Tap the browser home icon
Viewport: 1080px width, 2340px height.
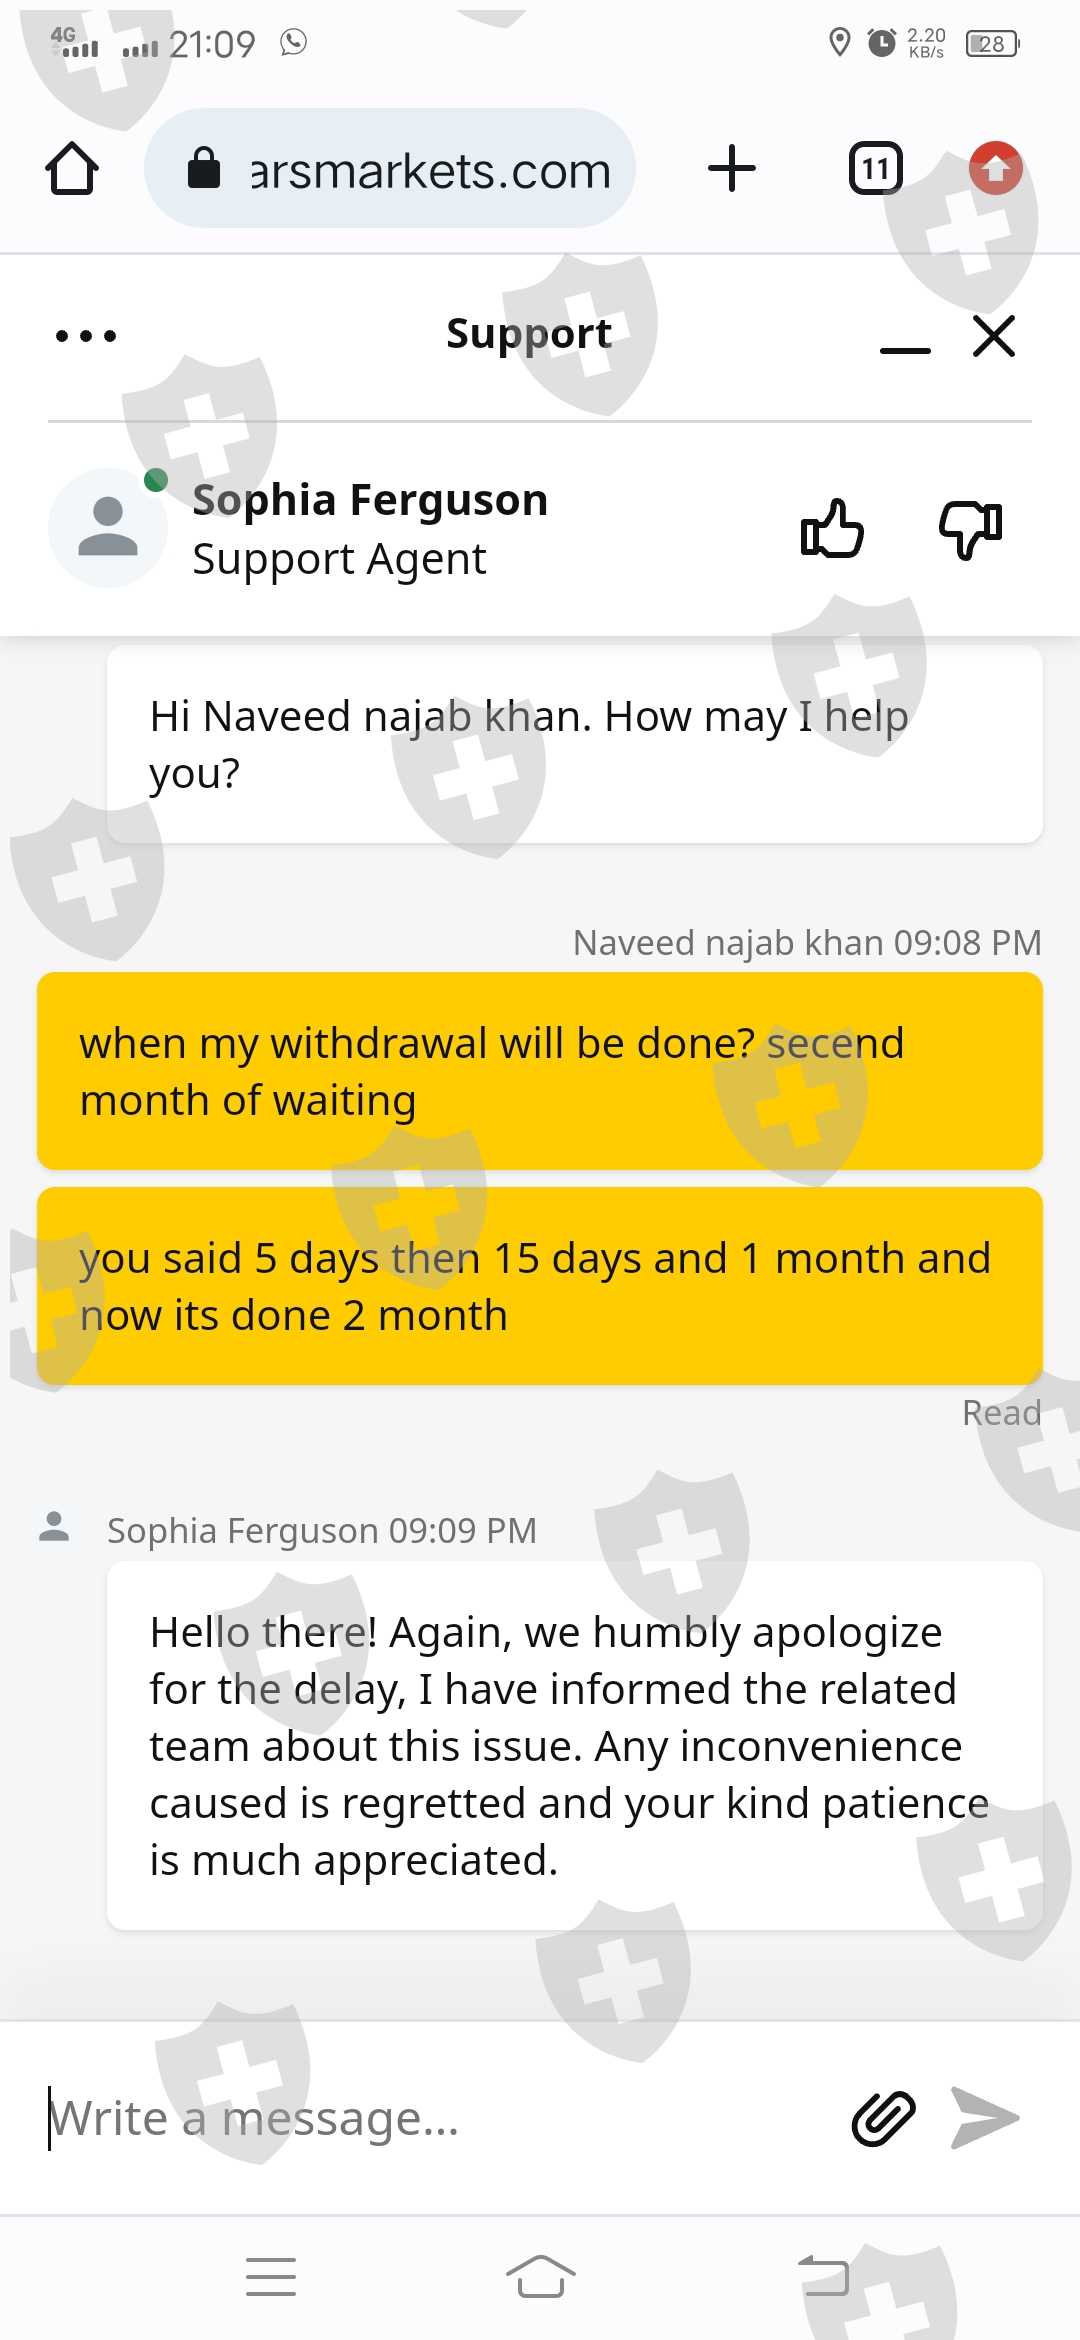point(72,168)
